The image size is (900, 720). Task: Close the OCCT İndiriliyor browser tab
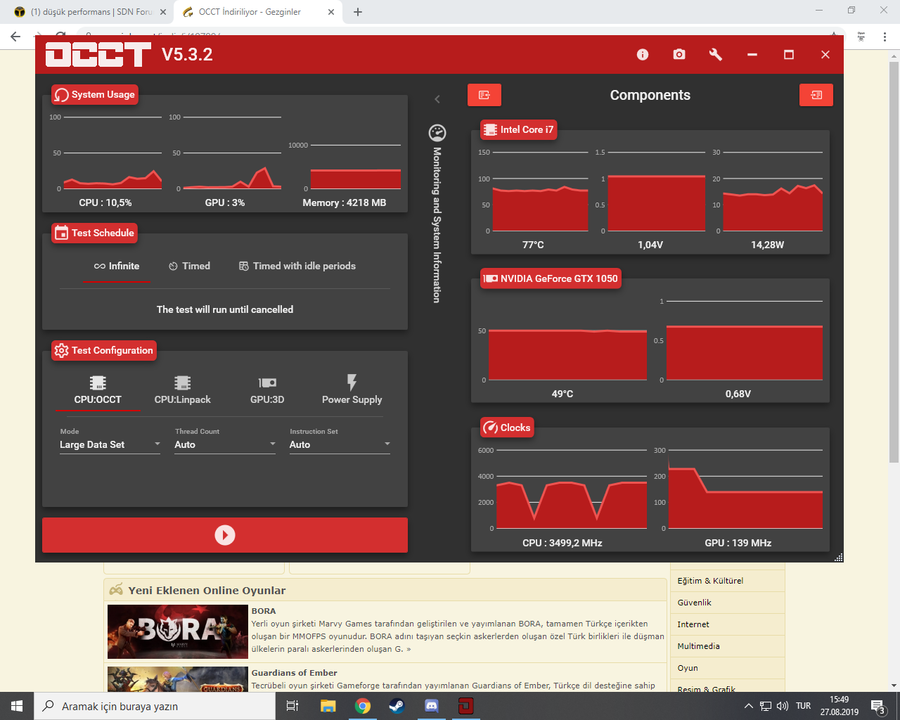(331, 11)
